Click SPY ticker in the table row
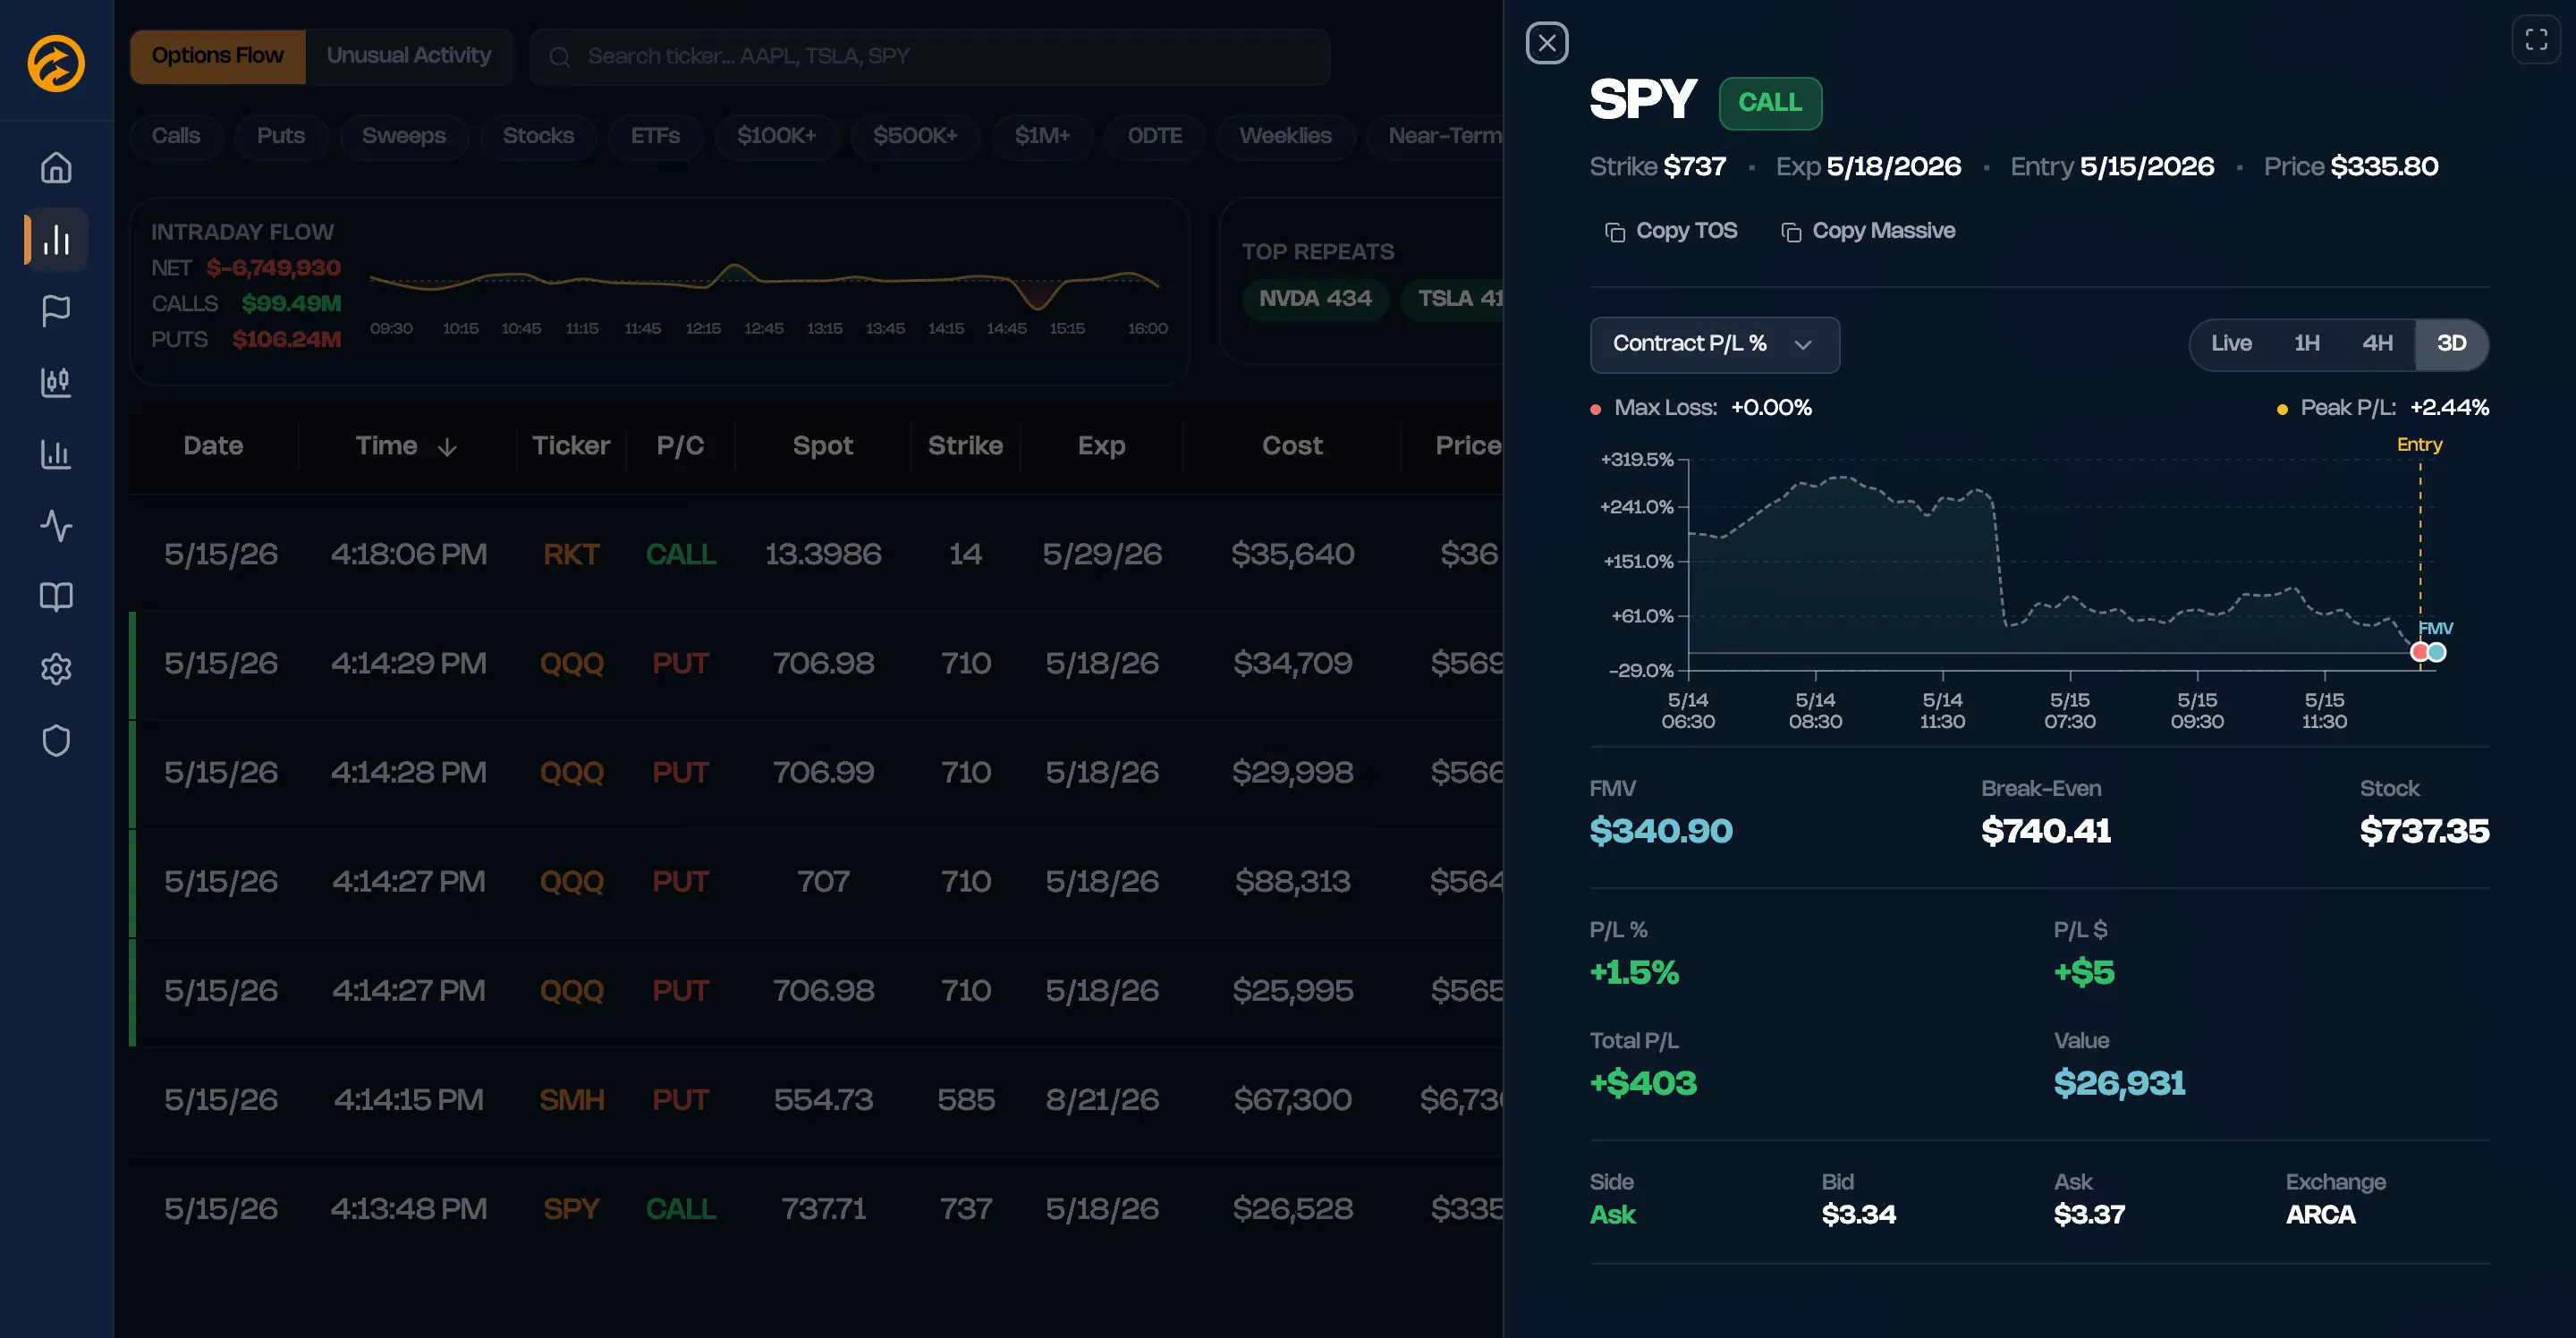 click(x=571, y=1209)
